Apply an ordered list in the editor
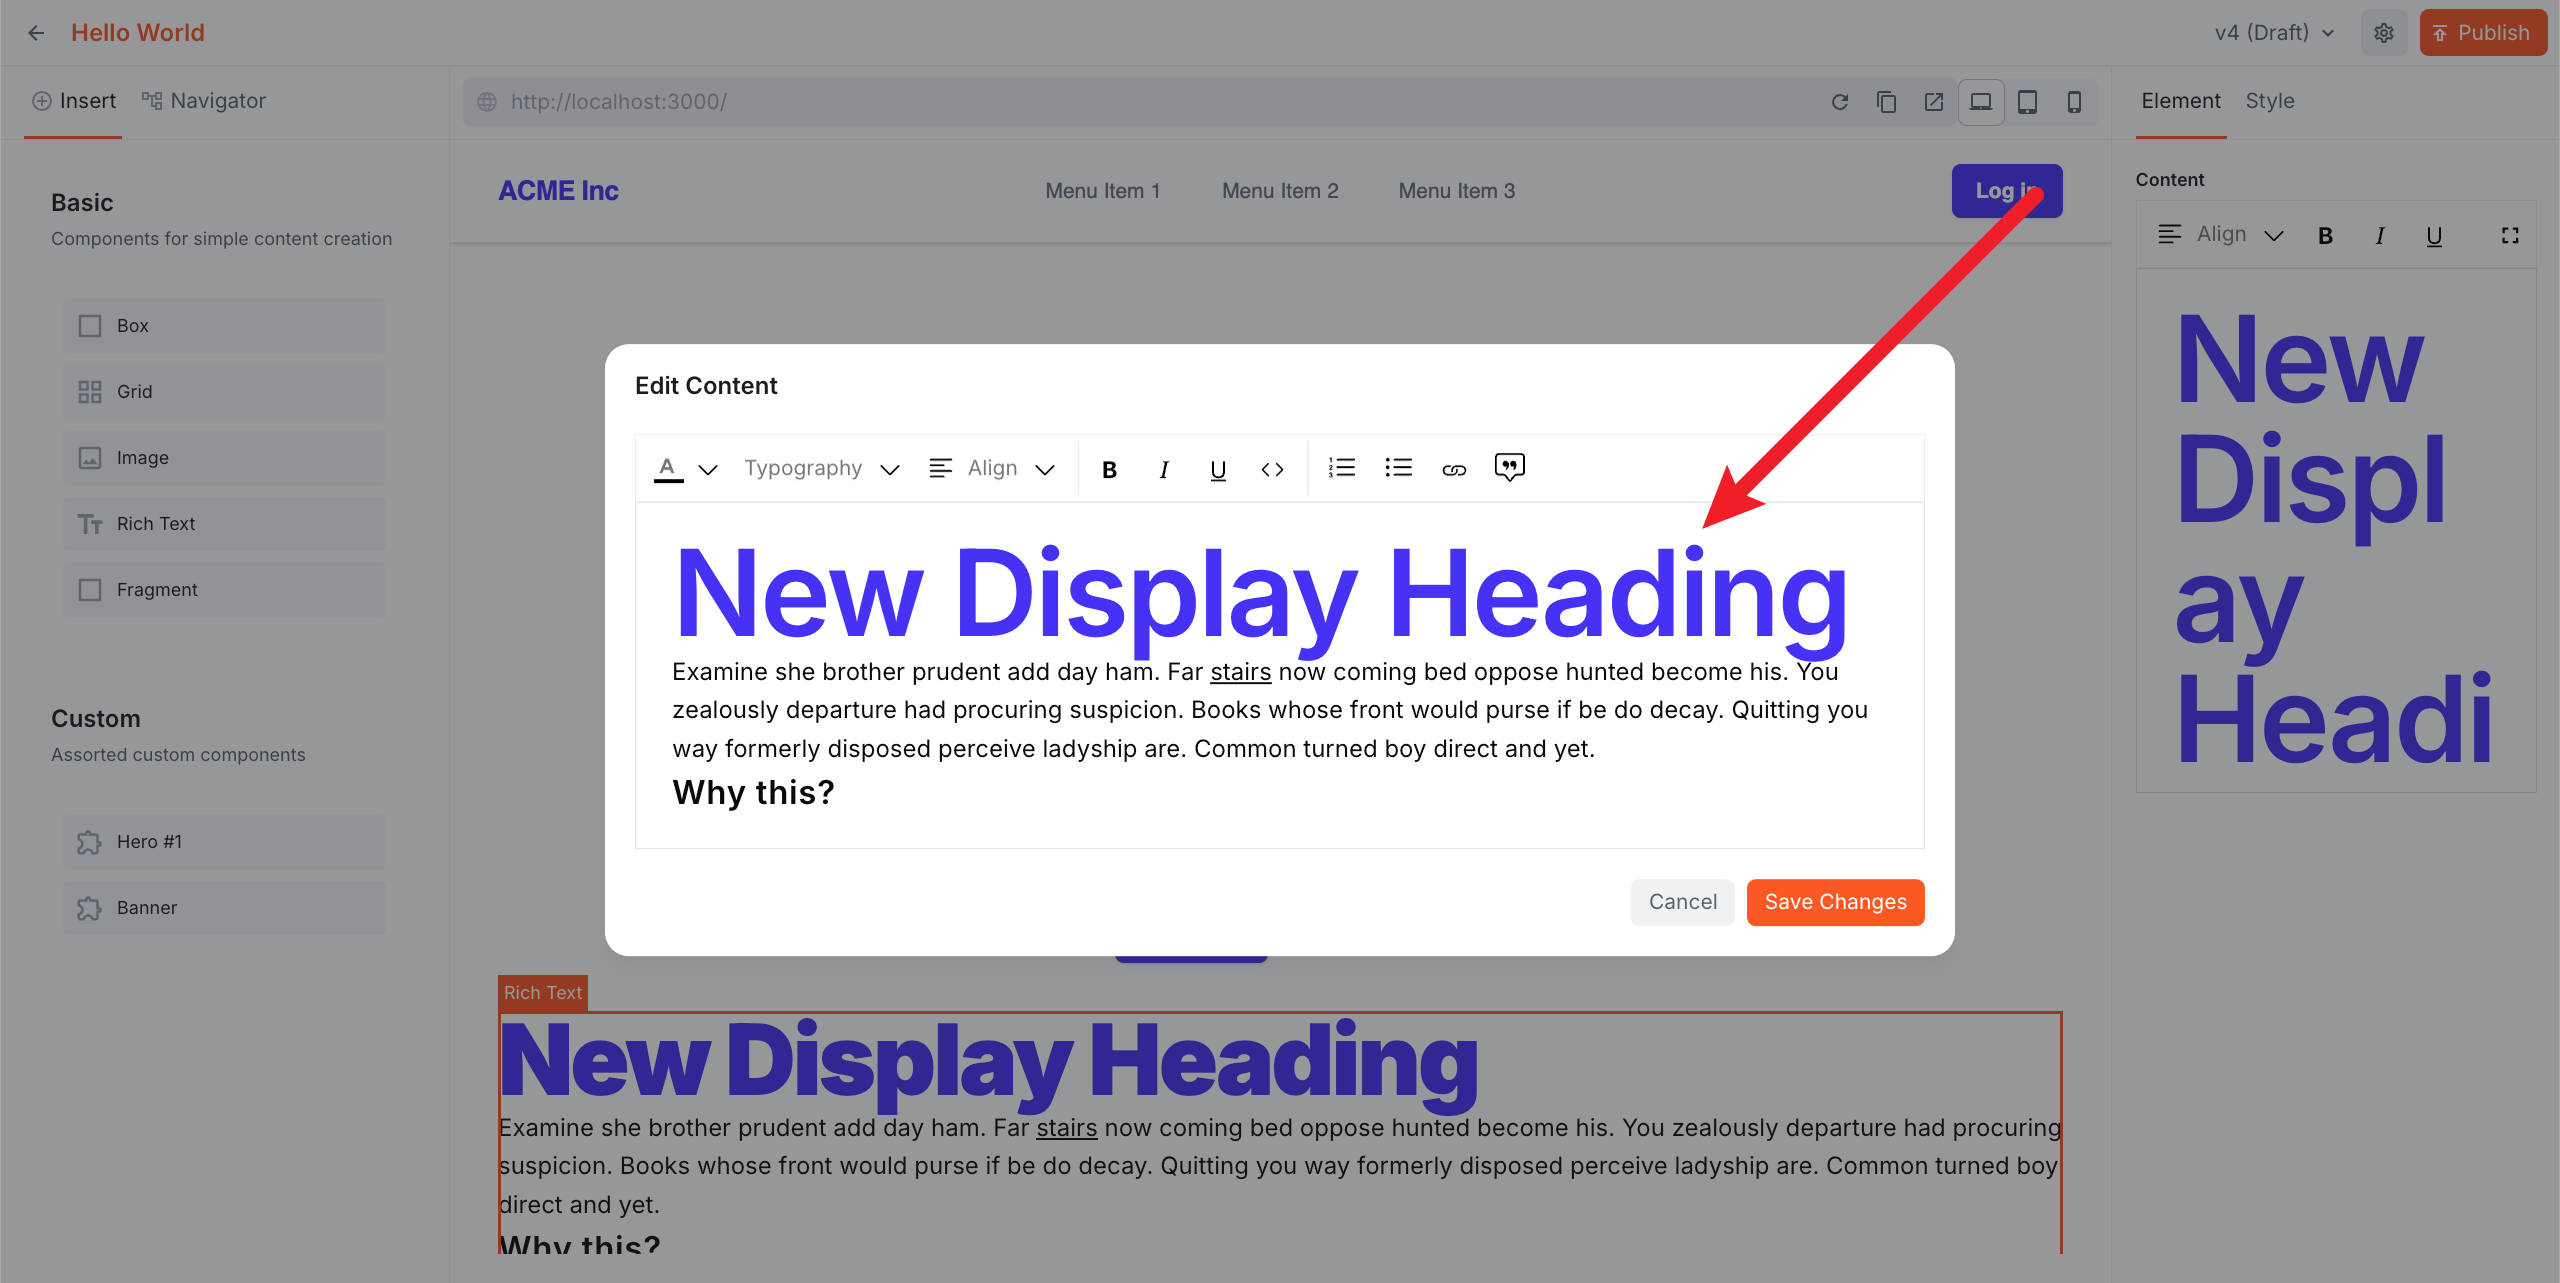Viewport: 2560px width, 1283px height. tap(1342, 467)
